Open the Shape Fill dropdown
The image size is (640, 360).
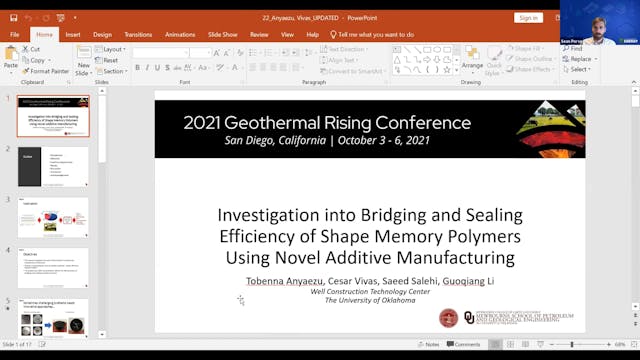click(x=525, y=49)
